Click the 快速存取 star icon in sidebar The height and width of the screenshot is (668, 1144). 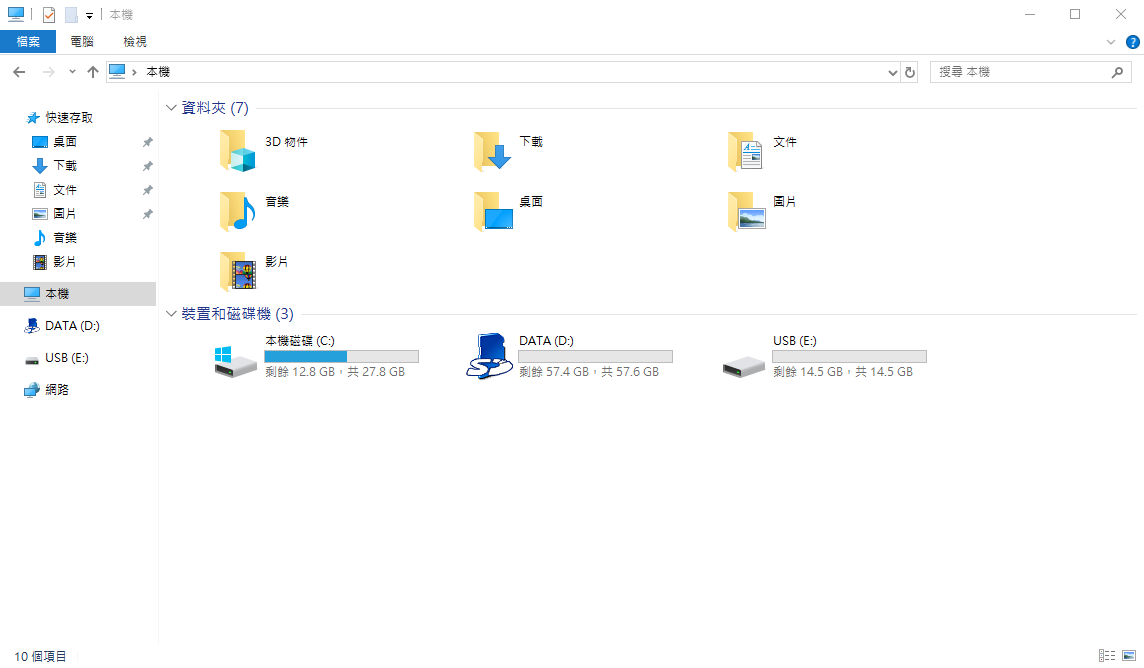click(32, 117)
